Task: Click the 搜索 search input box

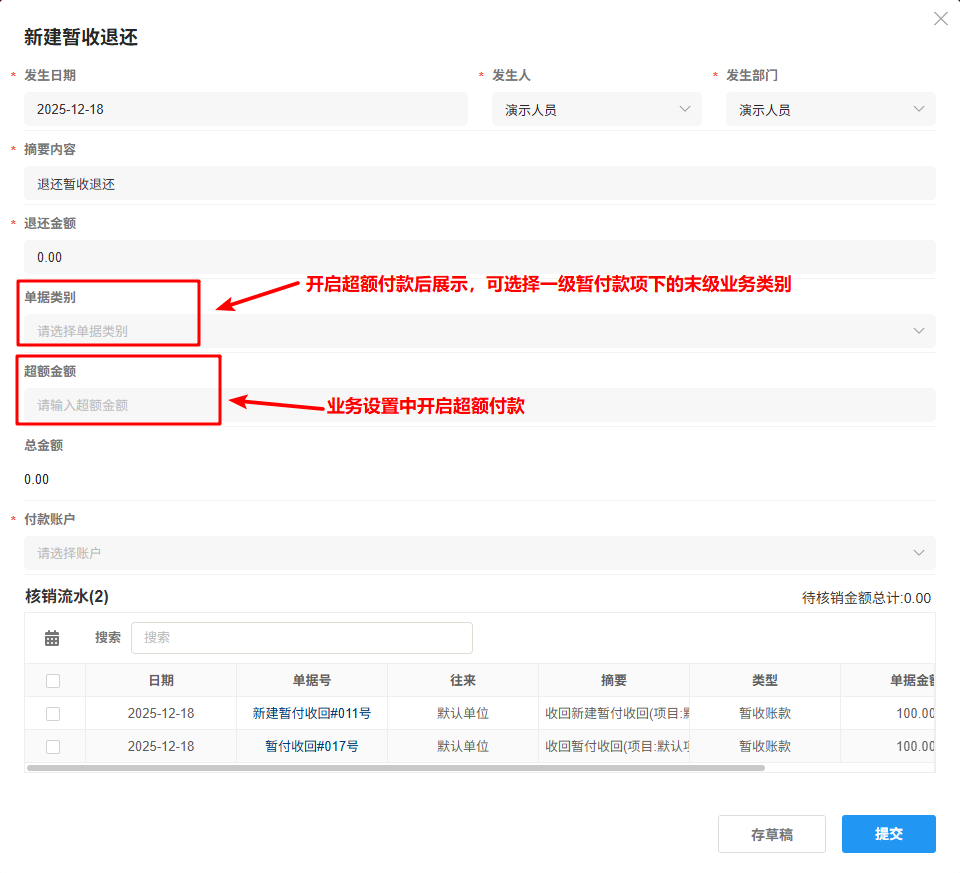Action: (x=302, y=637)
